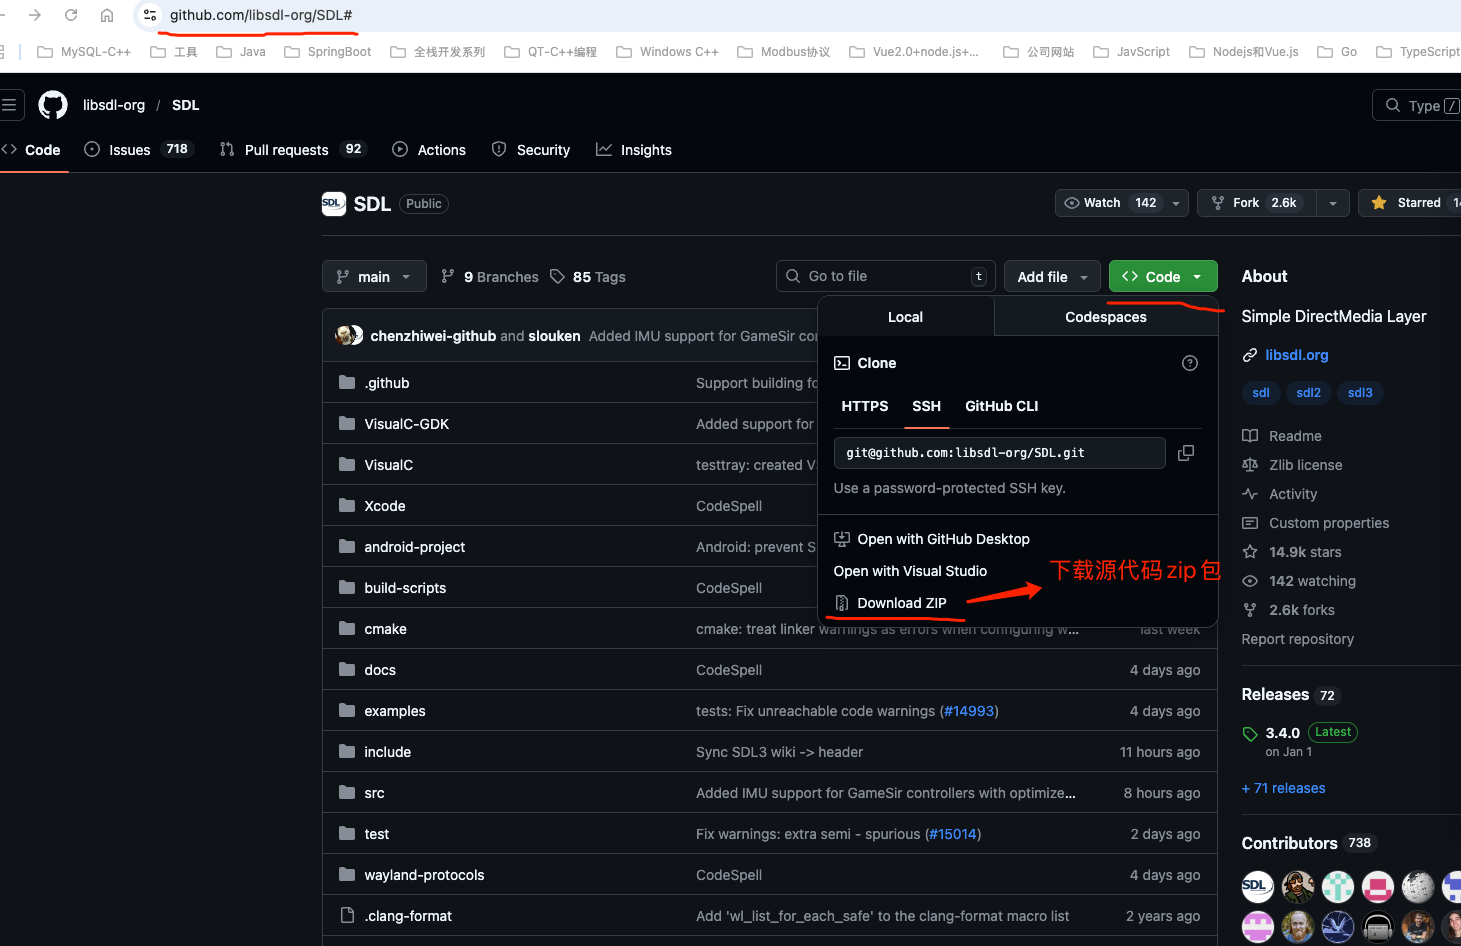The width and height of the screenshot is (1461, 946).
Task: Click the SDL repository avatar logo
Action: coord(334,204)
